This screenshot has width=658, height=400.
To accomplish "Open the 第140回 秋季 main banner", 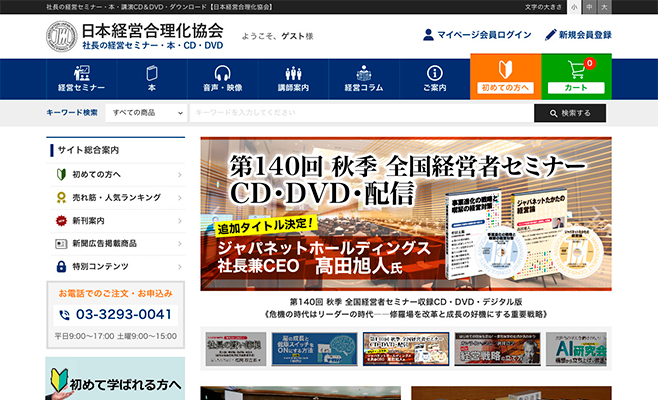I will pyautogui.click(x=406, y=214).
